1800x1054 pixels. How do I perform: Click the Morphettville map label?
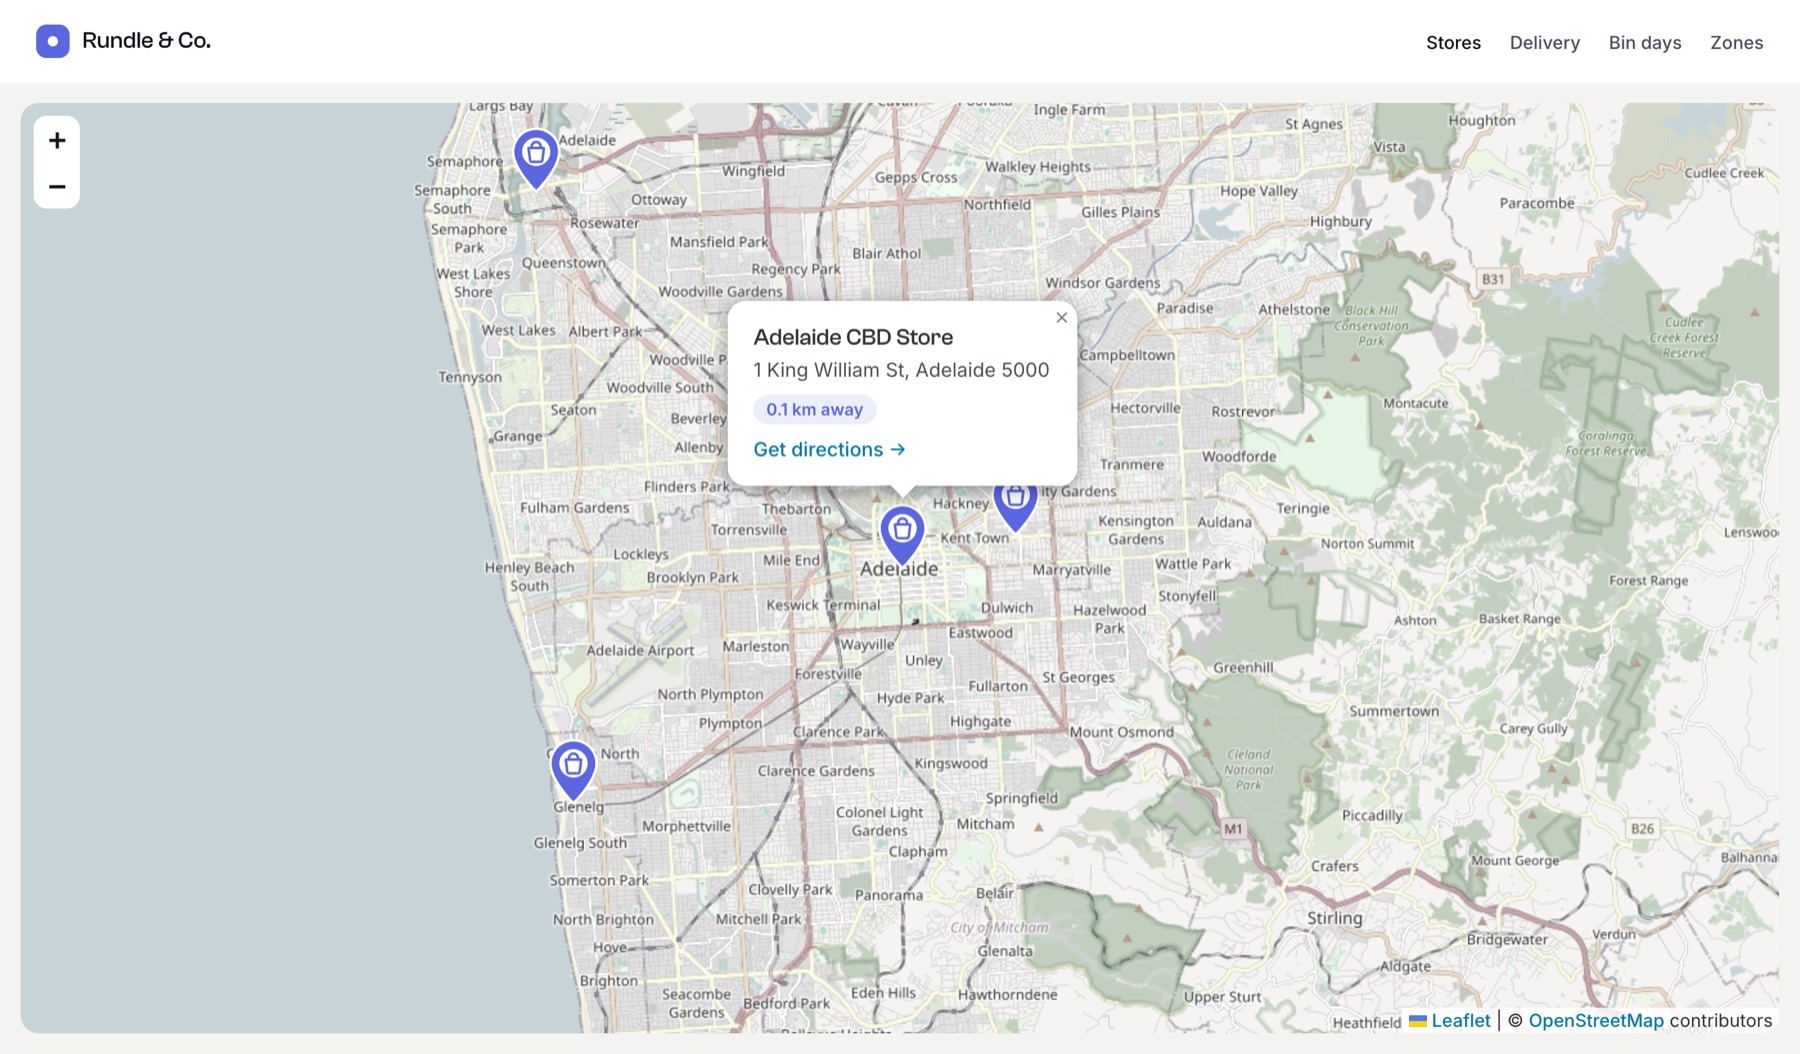(686, 826)
